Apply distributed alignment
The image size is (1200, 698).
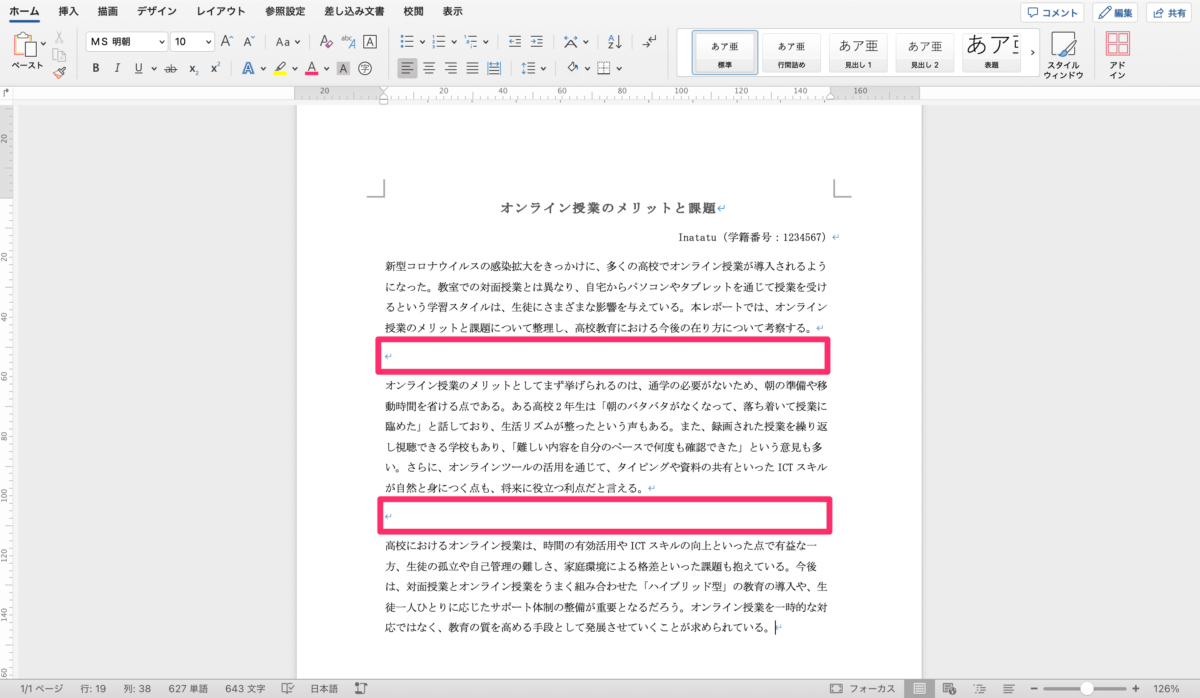(494, 68)
